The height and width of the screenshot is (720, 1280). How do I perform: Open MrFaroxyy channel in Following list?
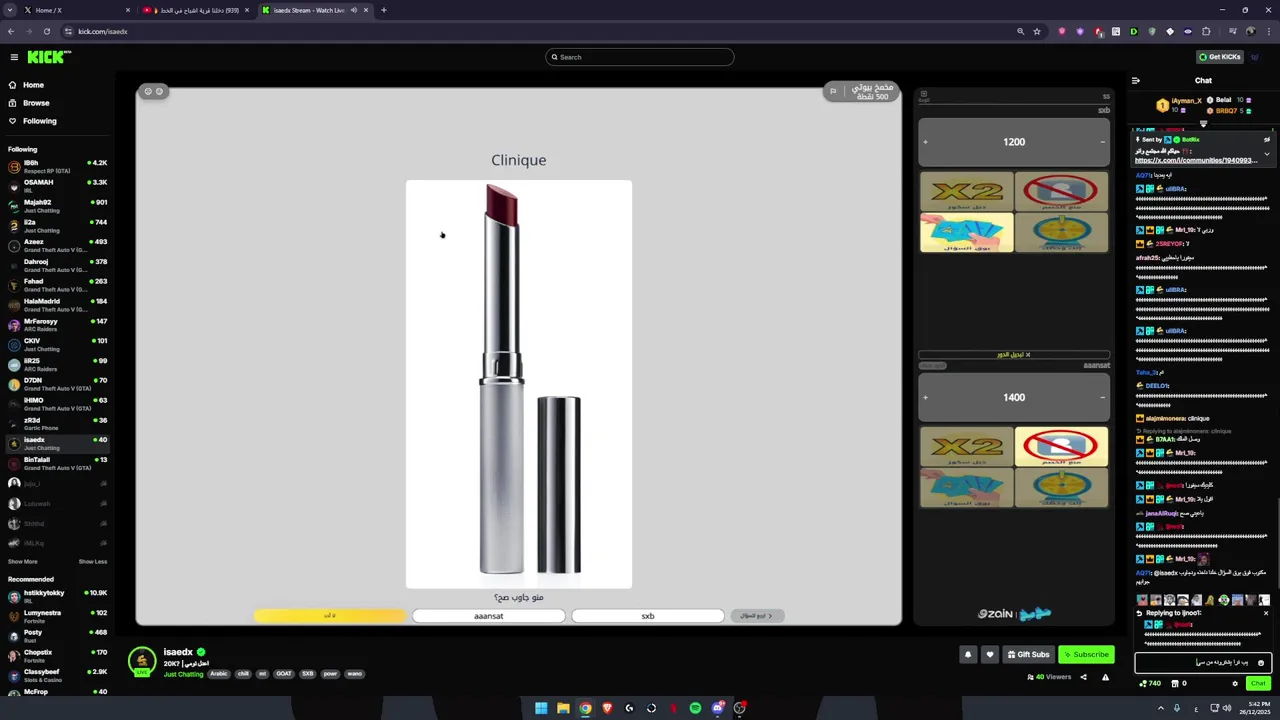pos(58,325)
